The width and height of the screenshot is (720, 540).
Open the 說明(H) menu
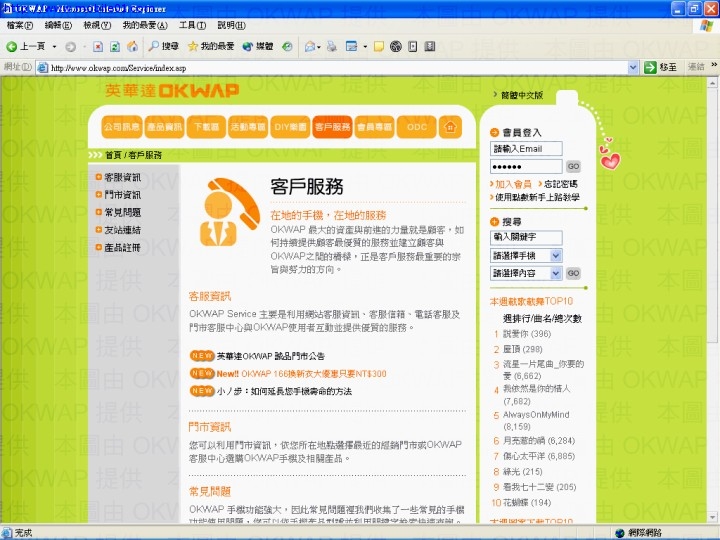[x=231, y=25]
